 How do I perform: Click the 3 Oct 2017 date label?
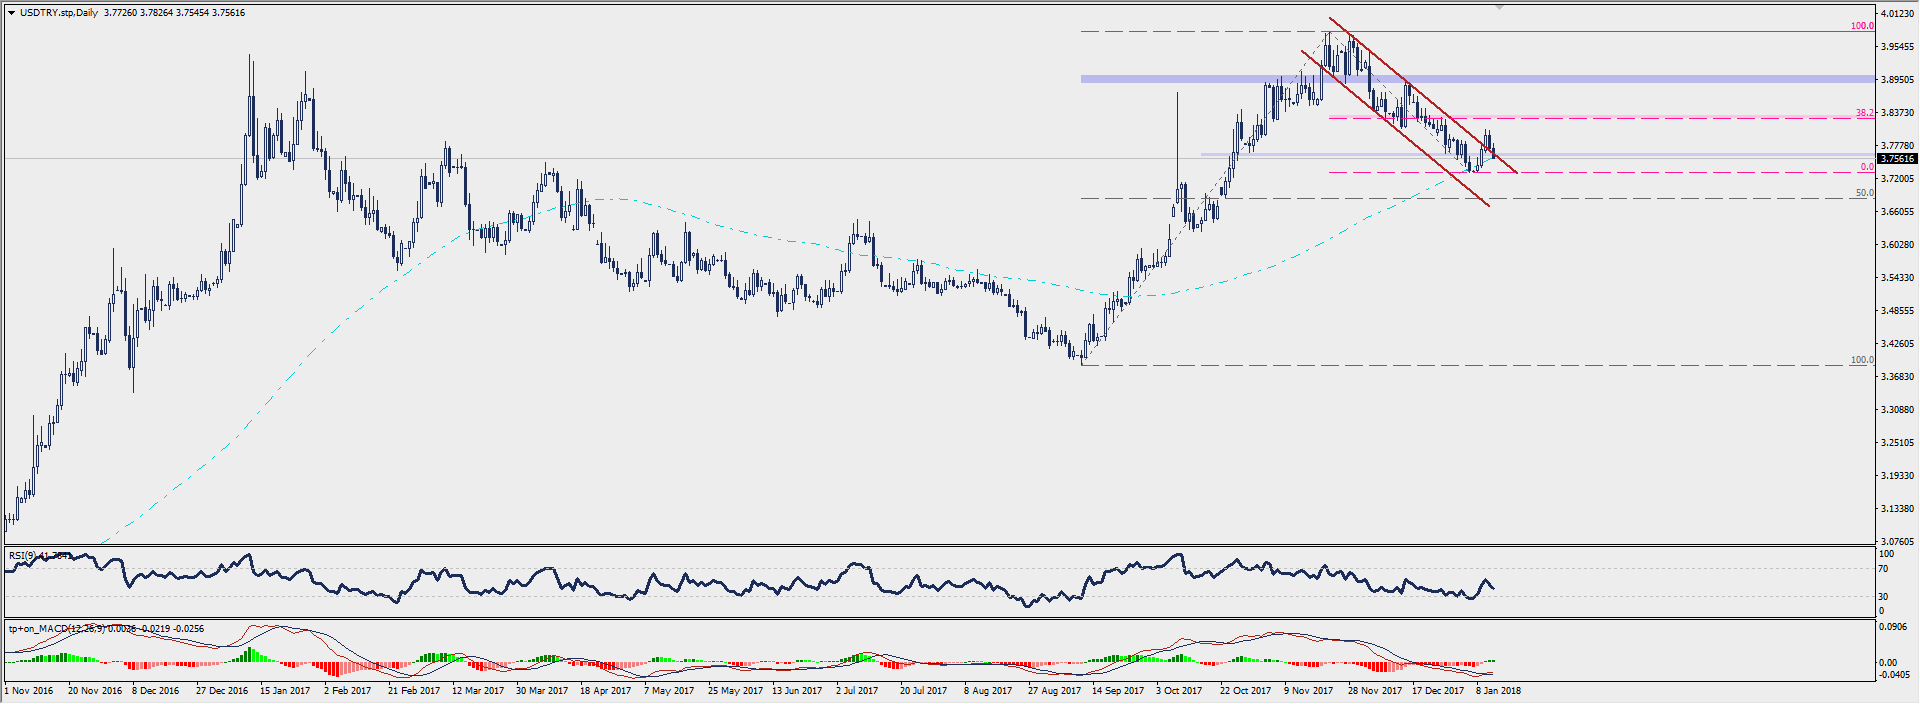tap(1179, 691)
